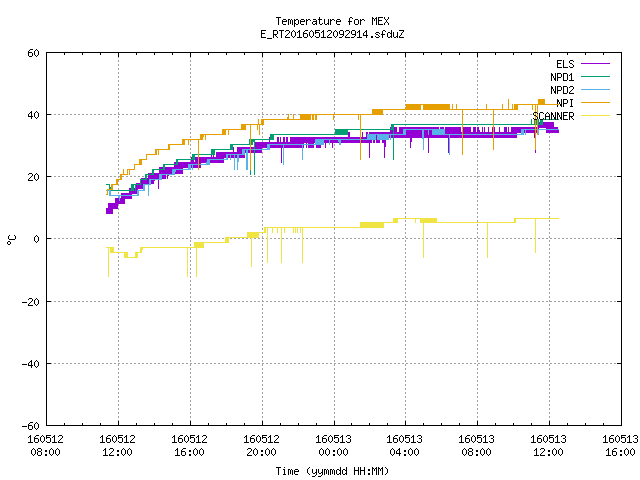Click the SCANNER legend label

[x=553, y=116]
